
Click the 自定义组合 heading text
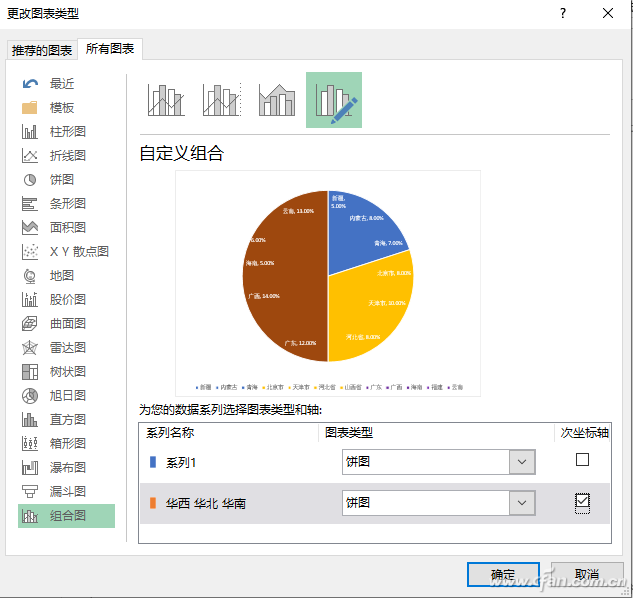click(x=182, y=153)
